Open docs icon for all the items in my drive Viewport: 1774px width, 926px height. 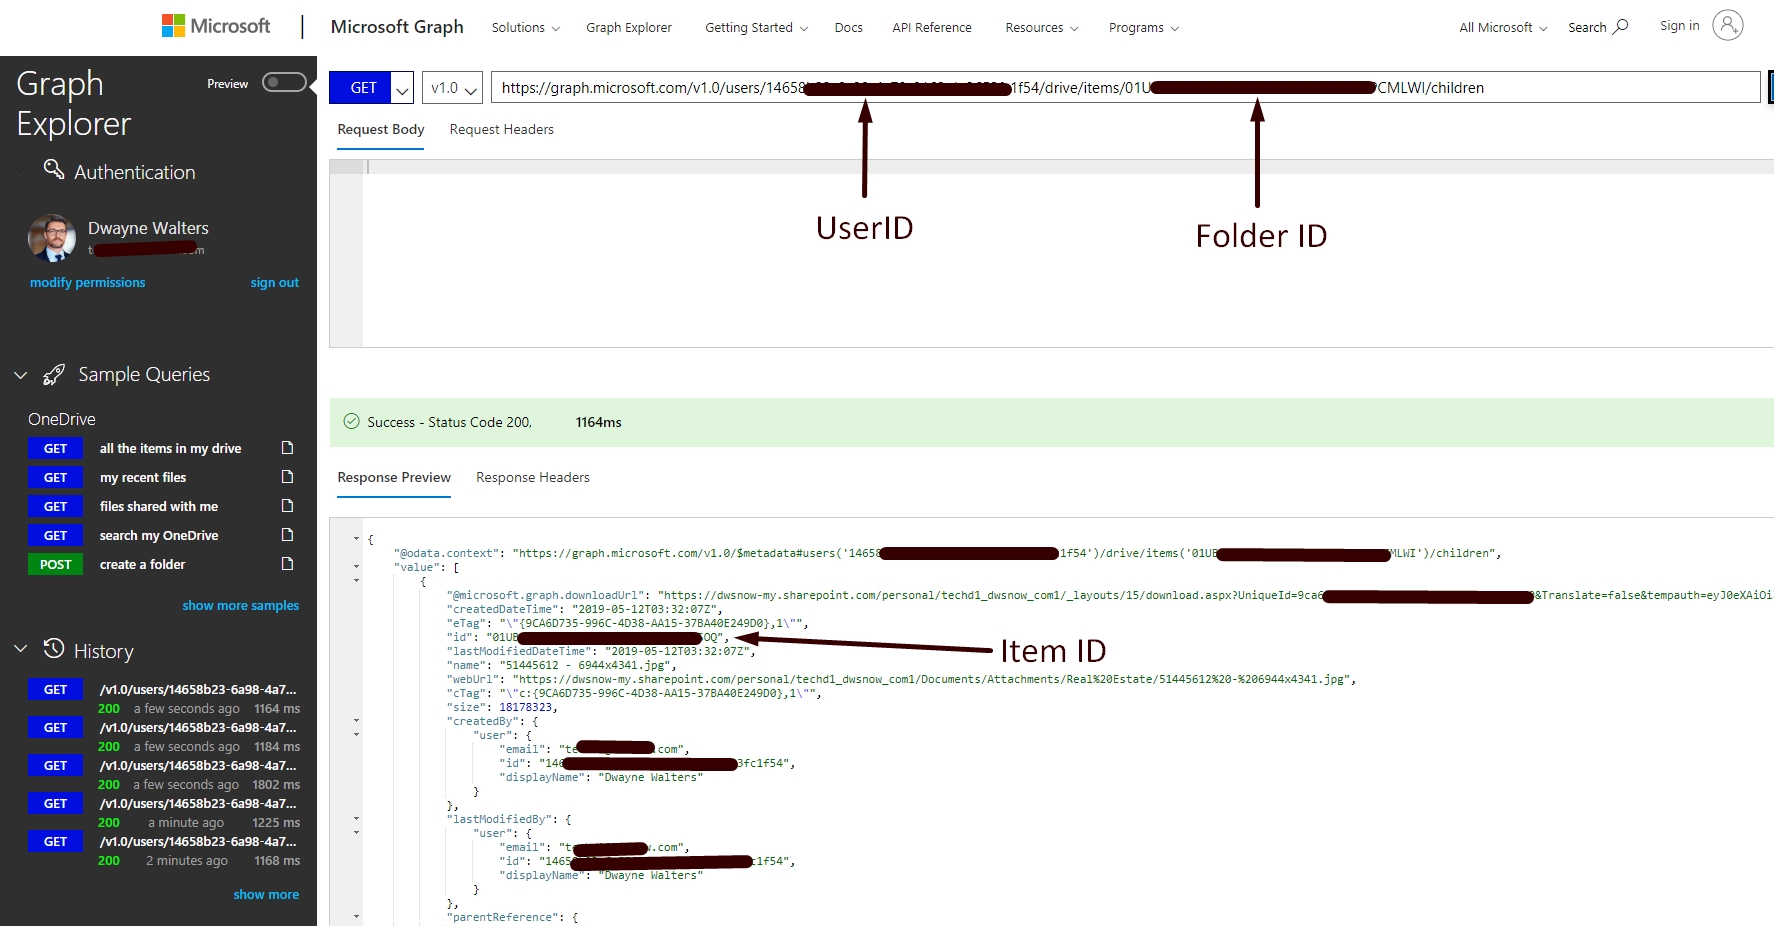(x=287, y=448)
